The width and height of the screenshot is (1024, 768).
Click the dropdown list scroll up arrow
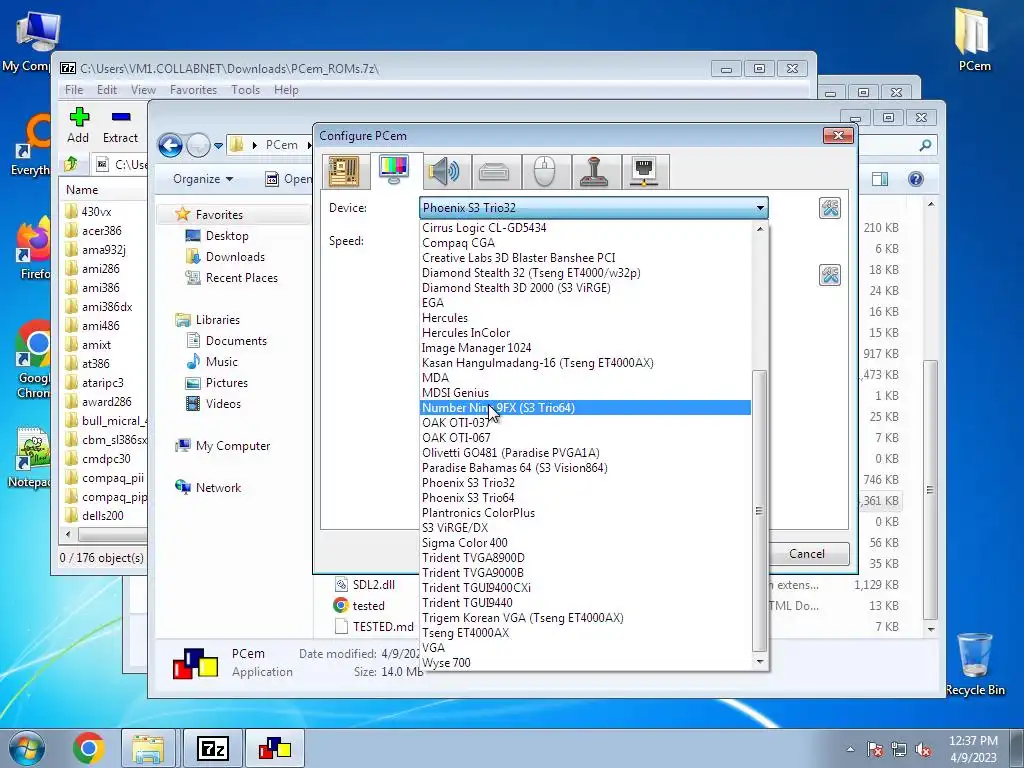[x=760, y=229]
